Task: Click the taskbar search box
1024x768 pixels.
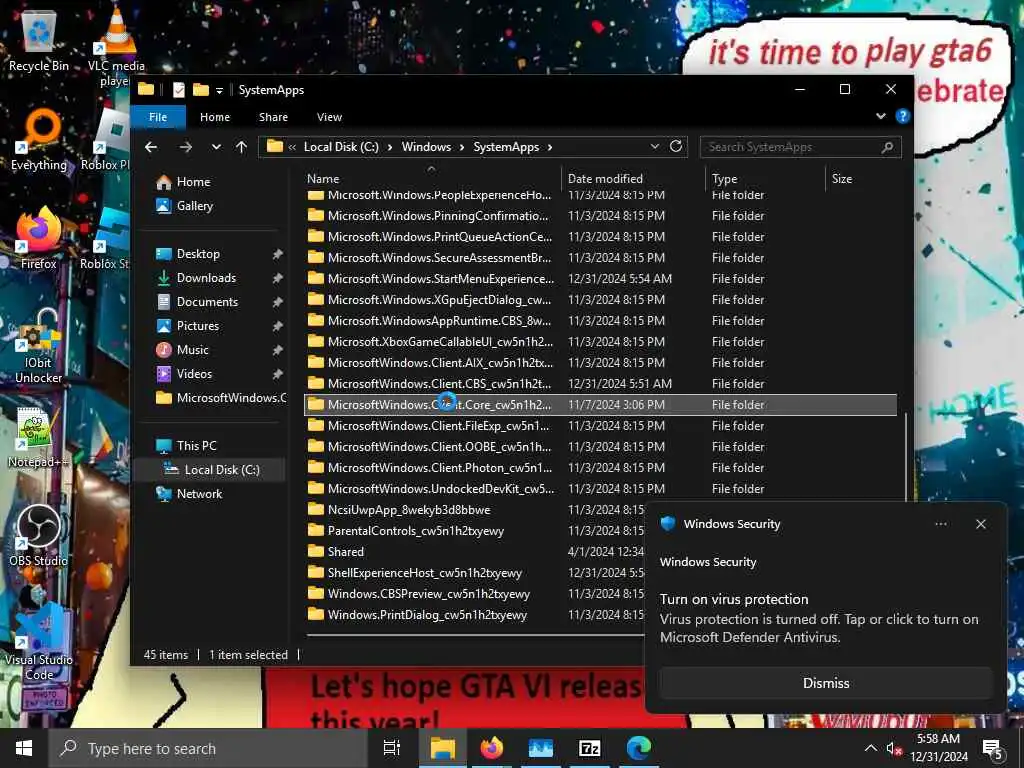Action: click(208, 748)
